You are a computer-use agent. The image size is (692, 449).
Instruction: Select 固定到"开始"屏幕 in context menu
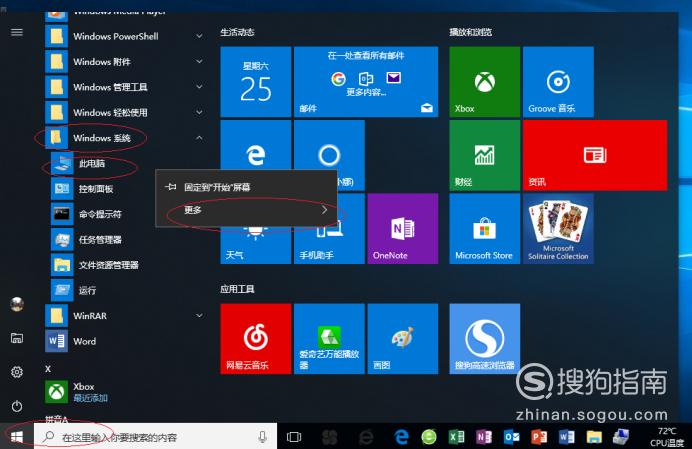pyautogui.click(x=246, y=187)
